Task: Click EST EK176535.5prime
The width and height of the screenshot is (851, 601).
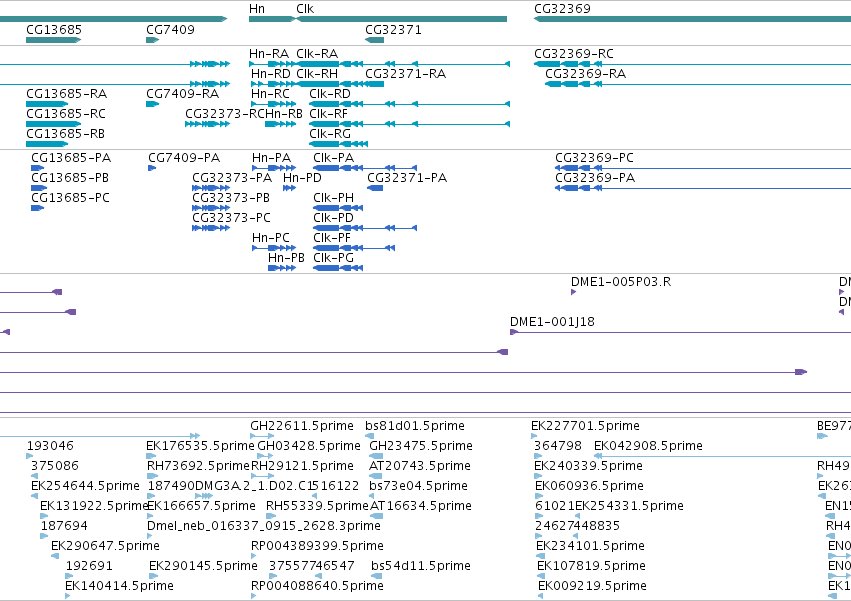Action: tap(200, 446)
